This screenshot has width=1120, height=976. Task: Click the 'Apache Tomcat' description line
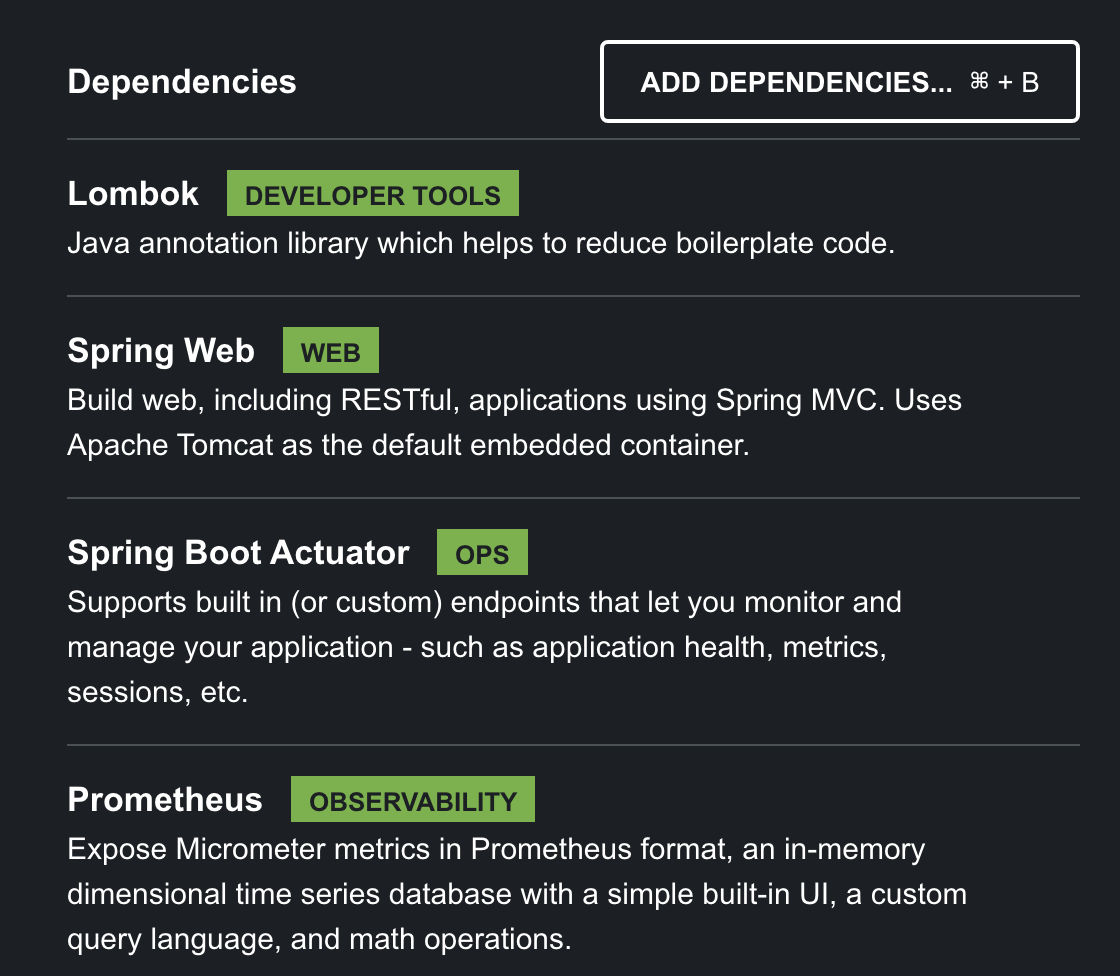tap(408, 444)
